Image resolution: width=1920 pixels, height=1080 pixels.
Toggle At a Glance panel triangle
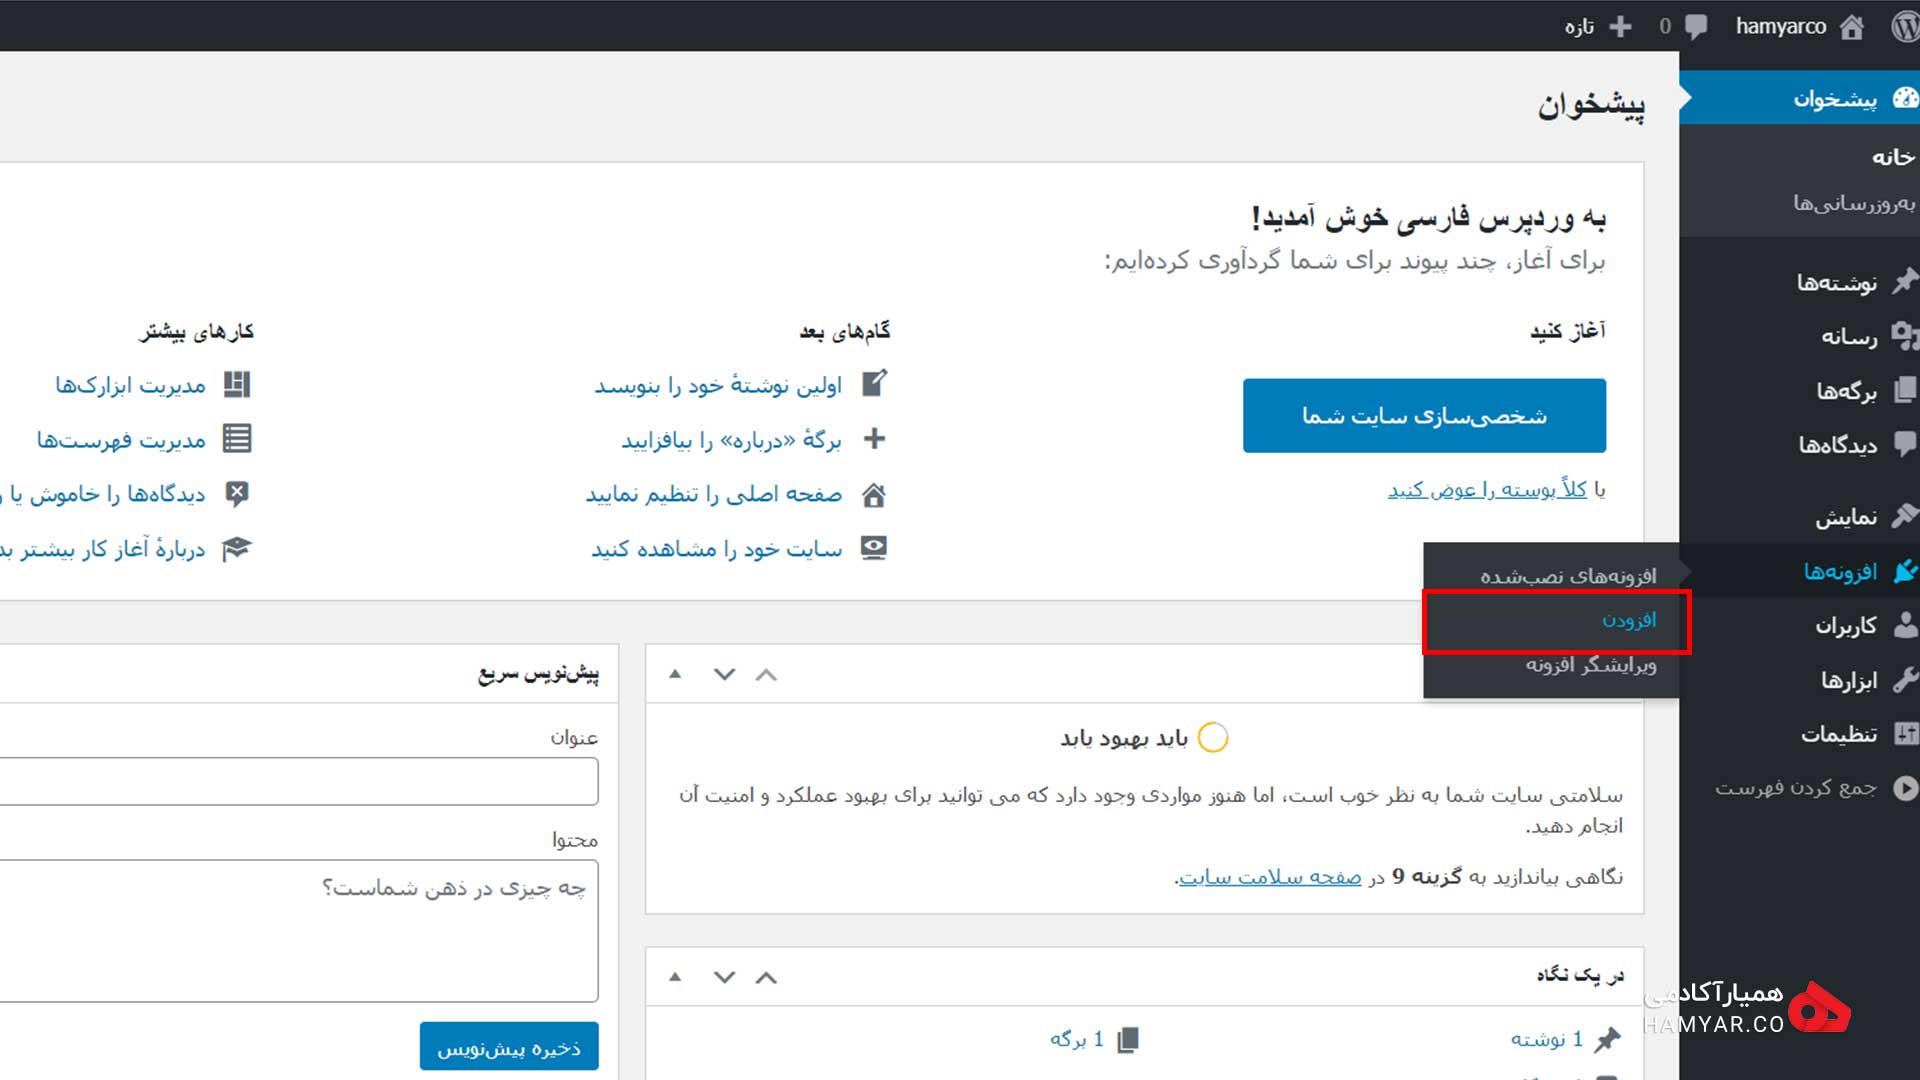point(675,978)
